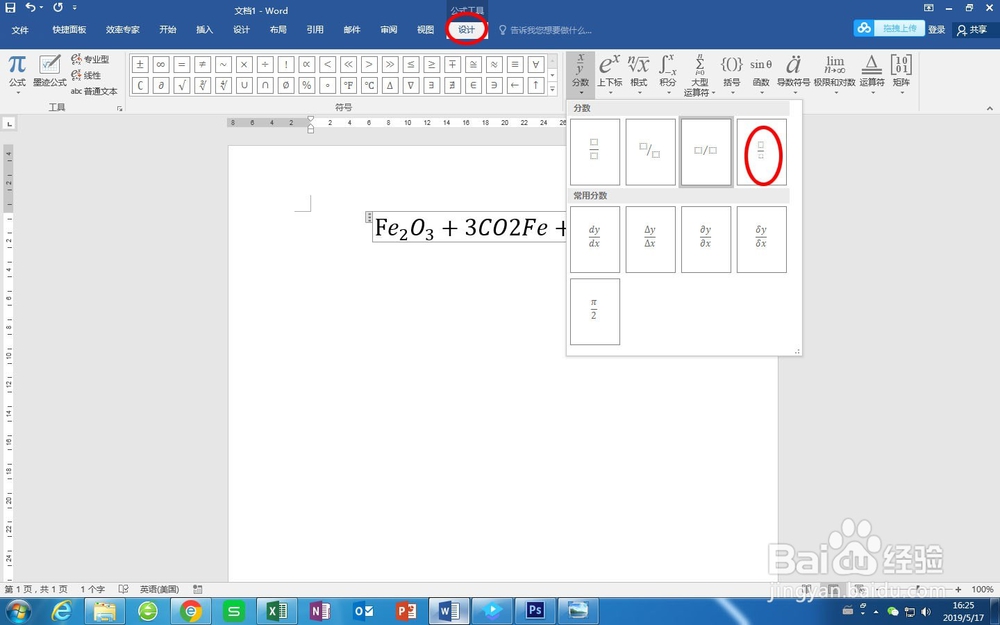Open the 矩阵 matrix dropdown
Image resolution: width=1000 pixels, height=625 pixels.
point(901,74)
